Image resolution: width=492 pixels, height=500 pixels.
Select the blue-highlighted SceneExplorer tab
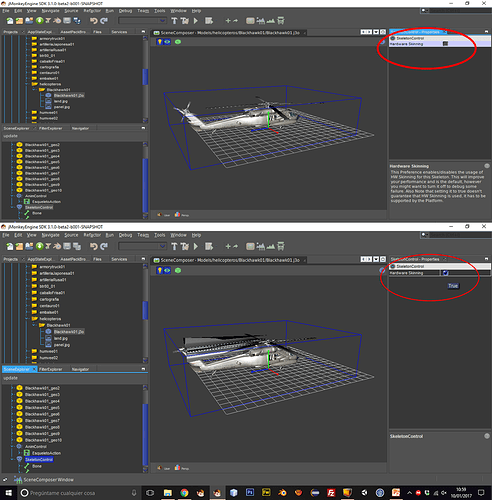point(17,369)
